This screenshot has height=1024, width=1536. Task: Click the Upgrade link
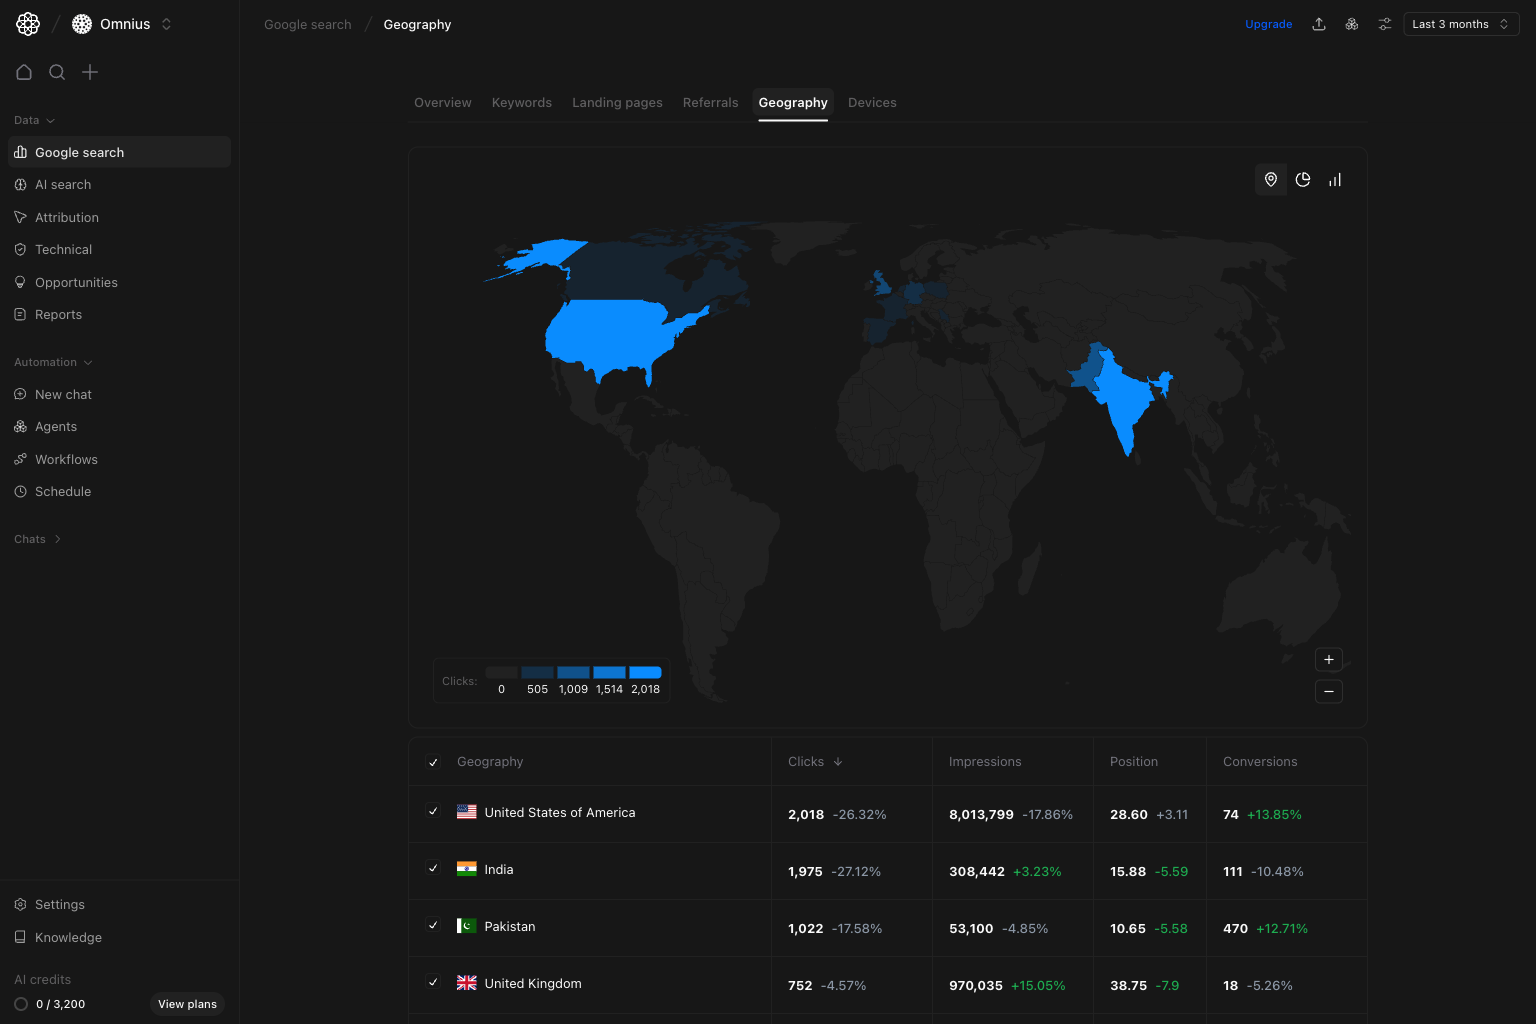tap(1268, 23)
